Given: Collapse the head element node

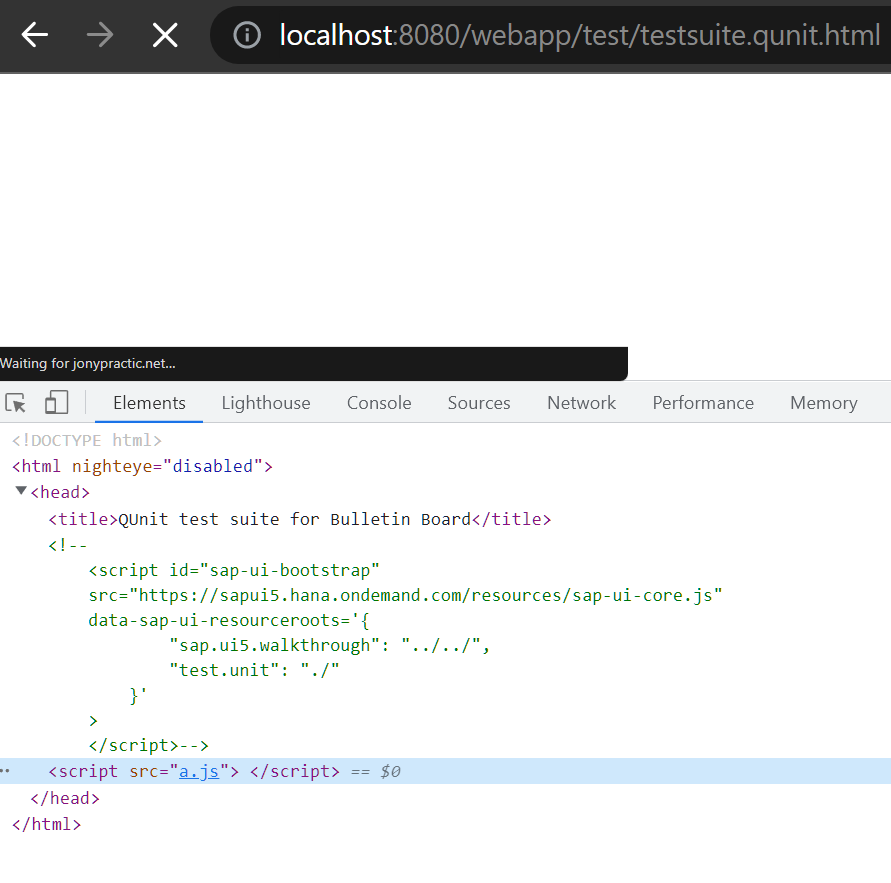Looking at the screenshot, I should click(x=21, y=490).
